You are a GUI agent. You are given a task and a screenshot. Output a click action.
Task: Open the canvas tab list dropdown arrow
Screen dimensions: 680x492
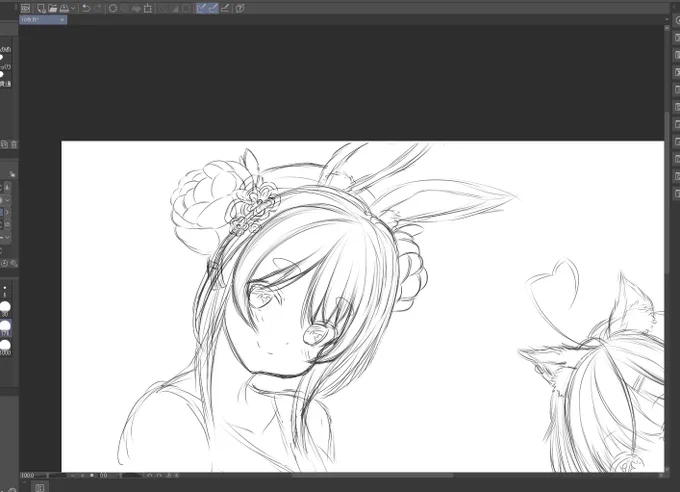tap(667, 19)
